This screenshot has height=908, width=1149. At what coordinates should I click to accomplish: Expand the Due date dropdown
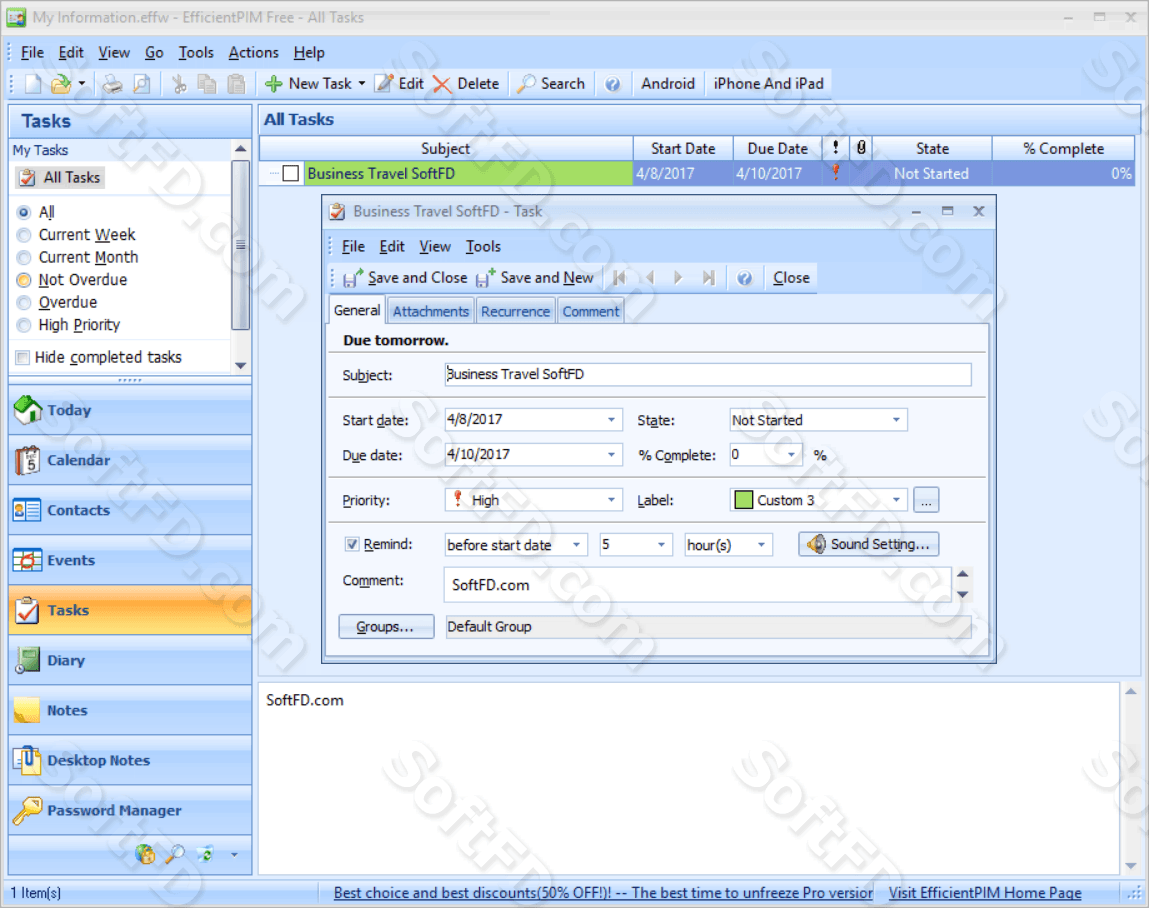coord(611,455)
